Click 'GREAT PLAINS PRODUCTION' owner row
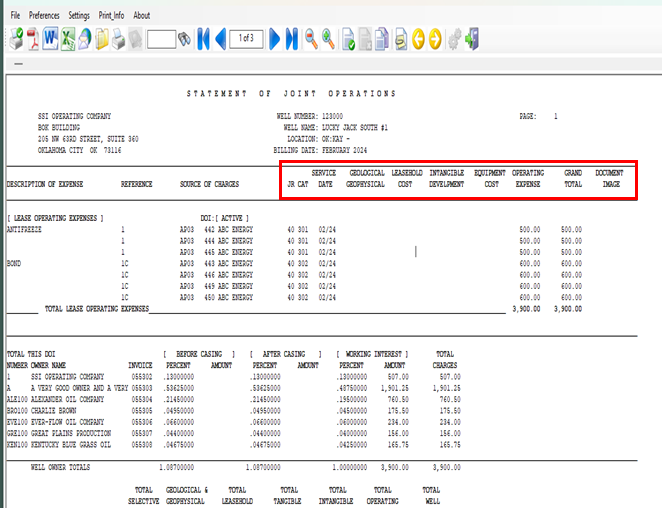The width and height of the screenshot is (662, 508). 71,434
